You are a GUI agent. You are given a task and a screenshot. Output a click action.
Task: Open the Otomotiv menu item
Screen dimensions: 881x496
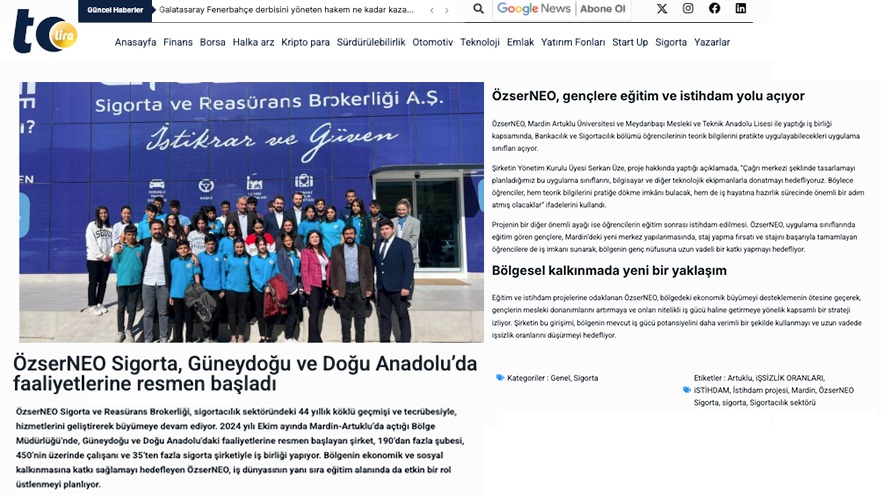(433, 42)
